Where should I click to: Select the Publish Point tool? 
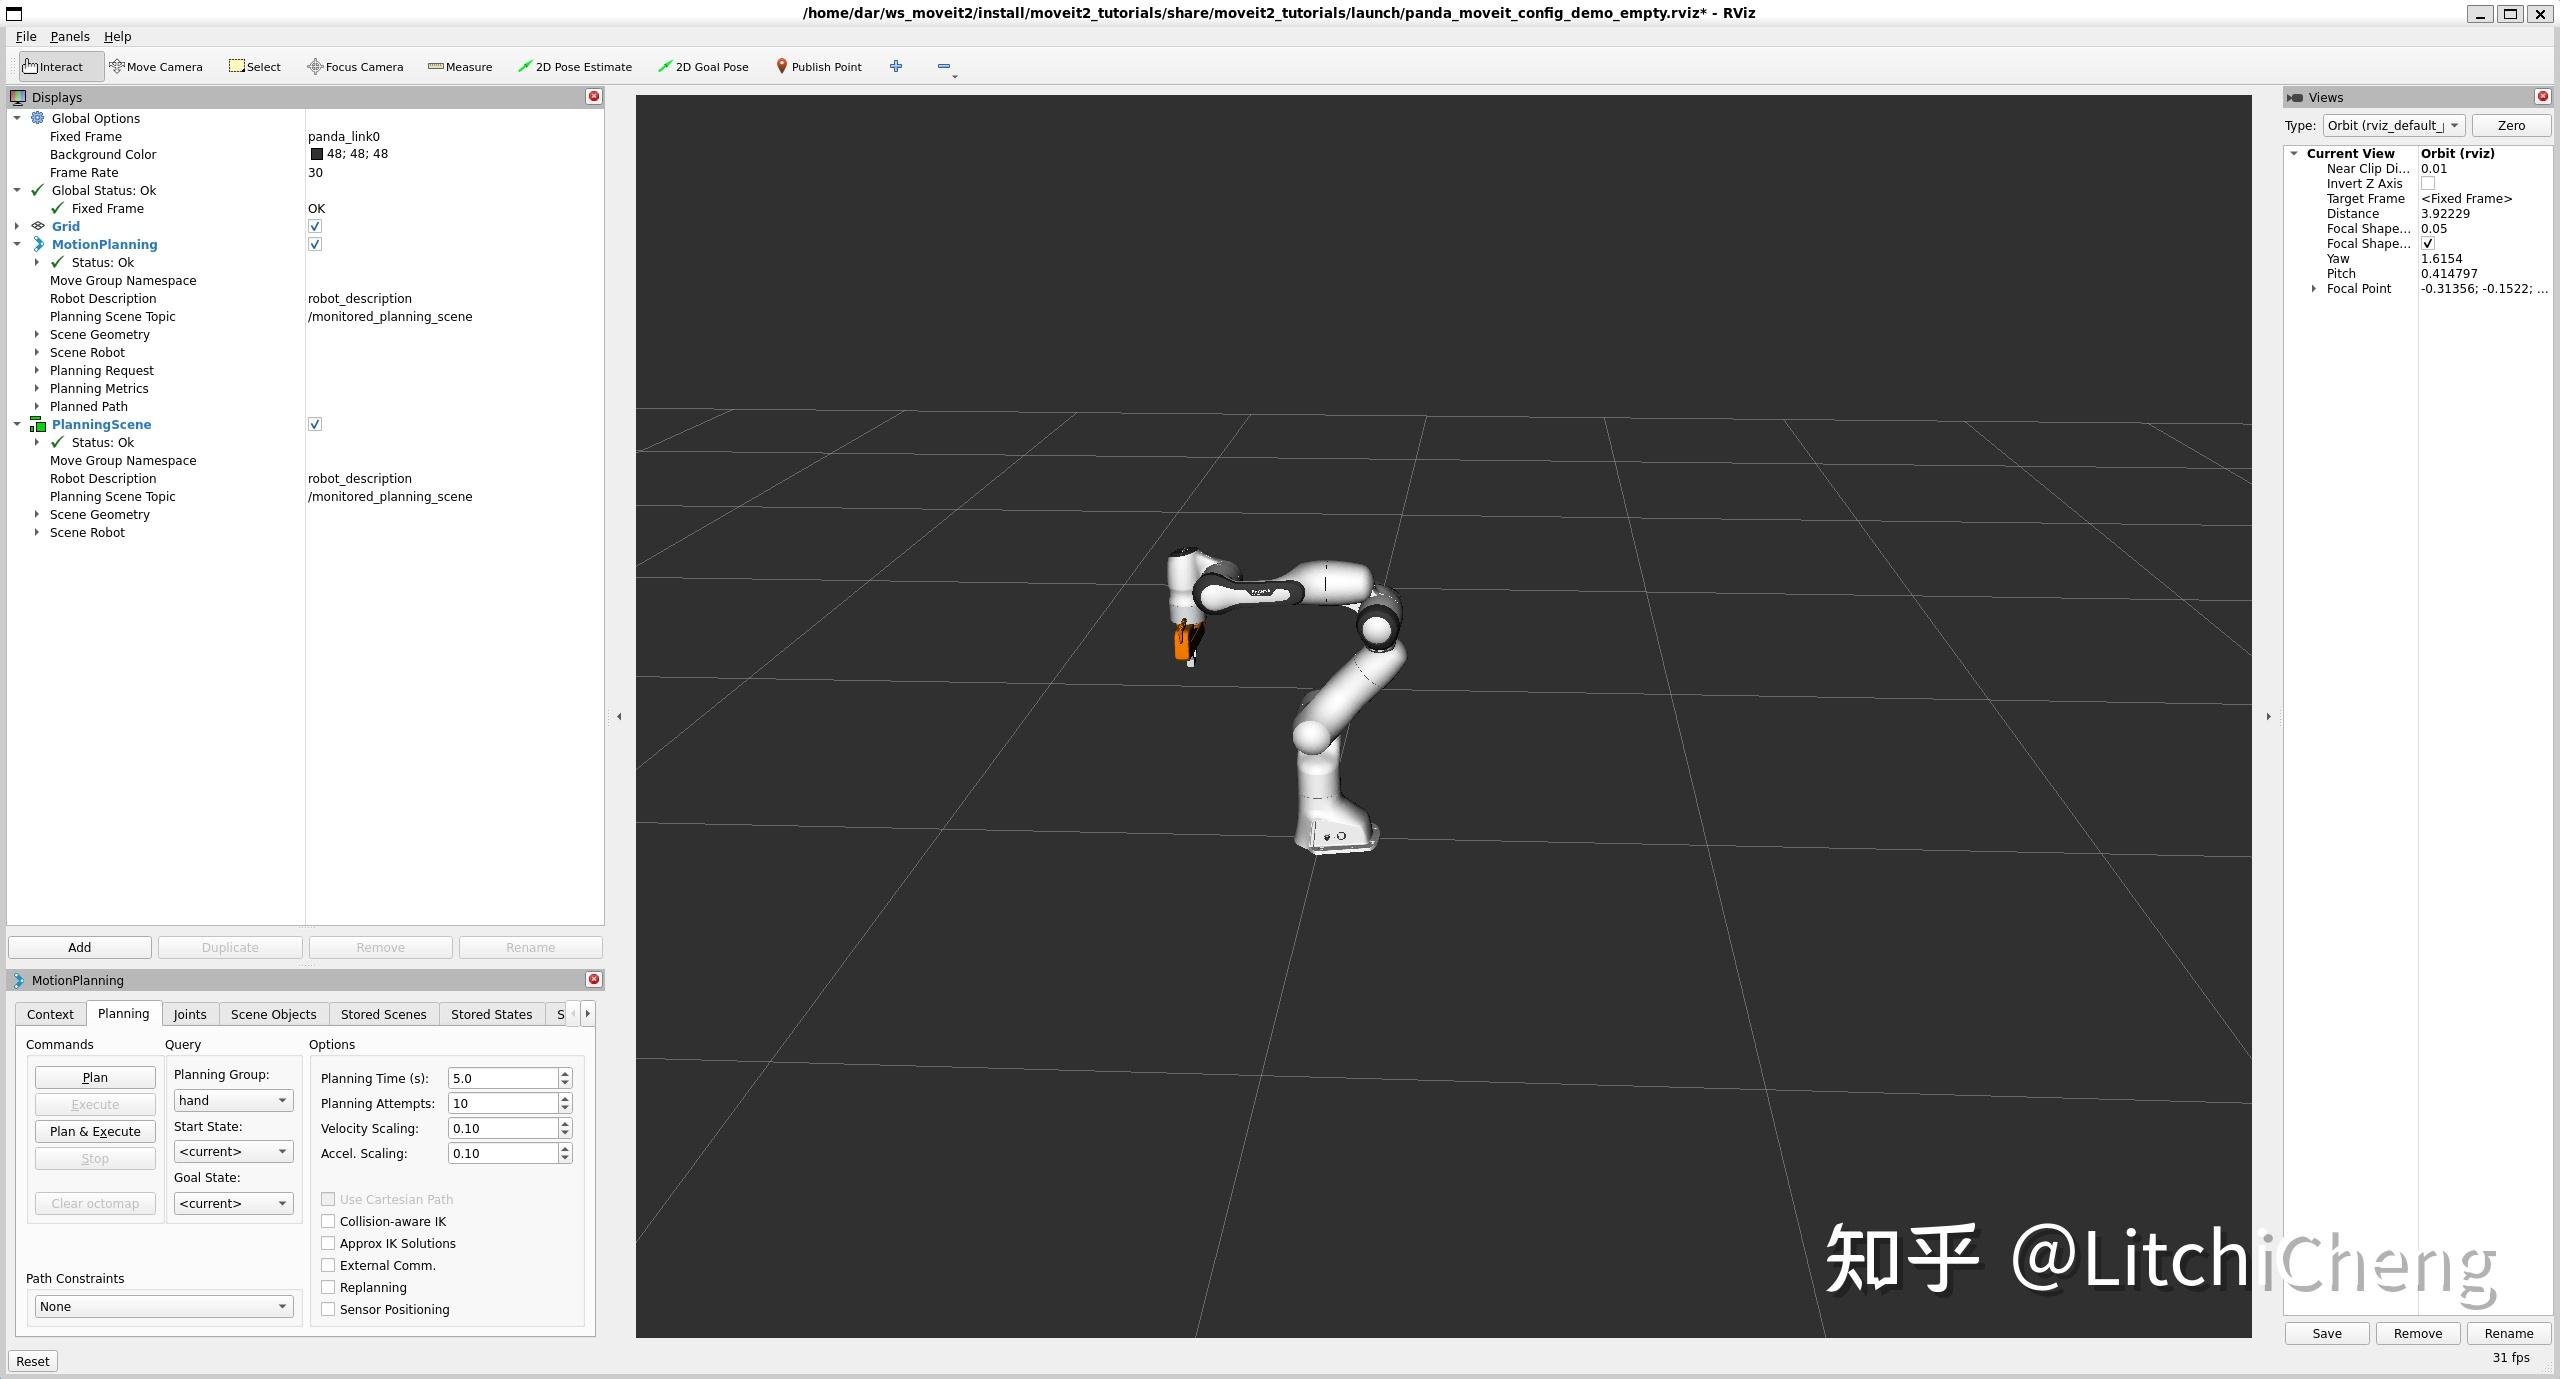819,66
